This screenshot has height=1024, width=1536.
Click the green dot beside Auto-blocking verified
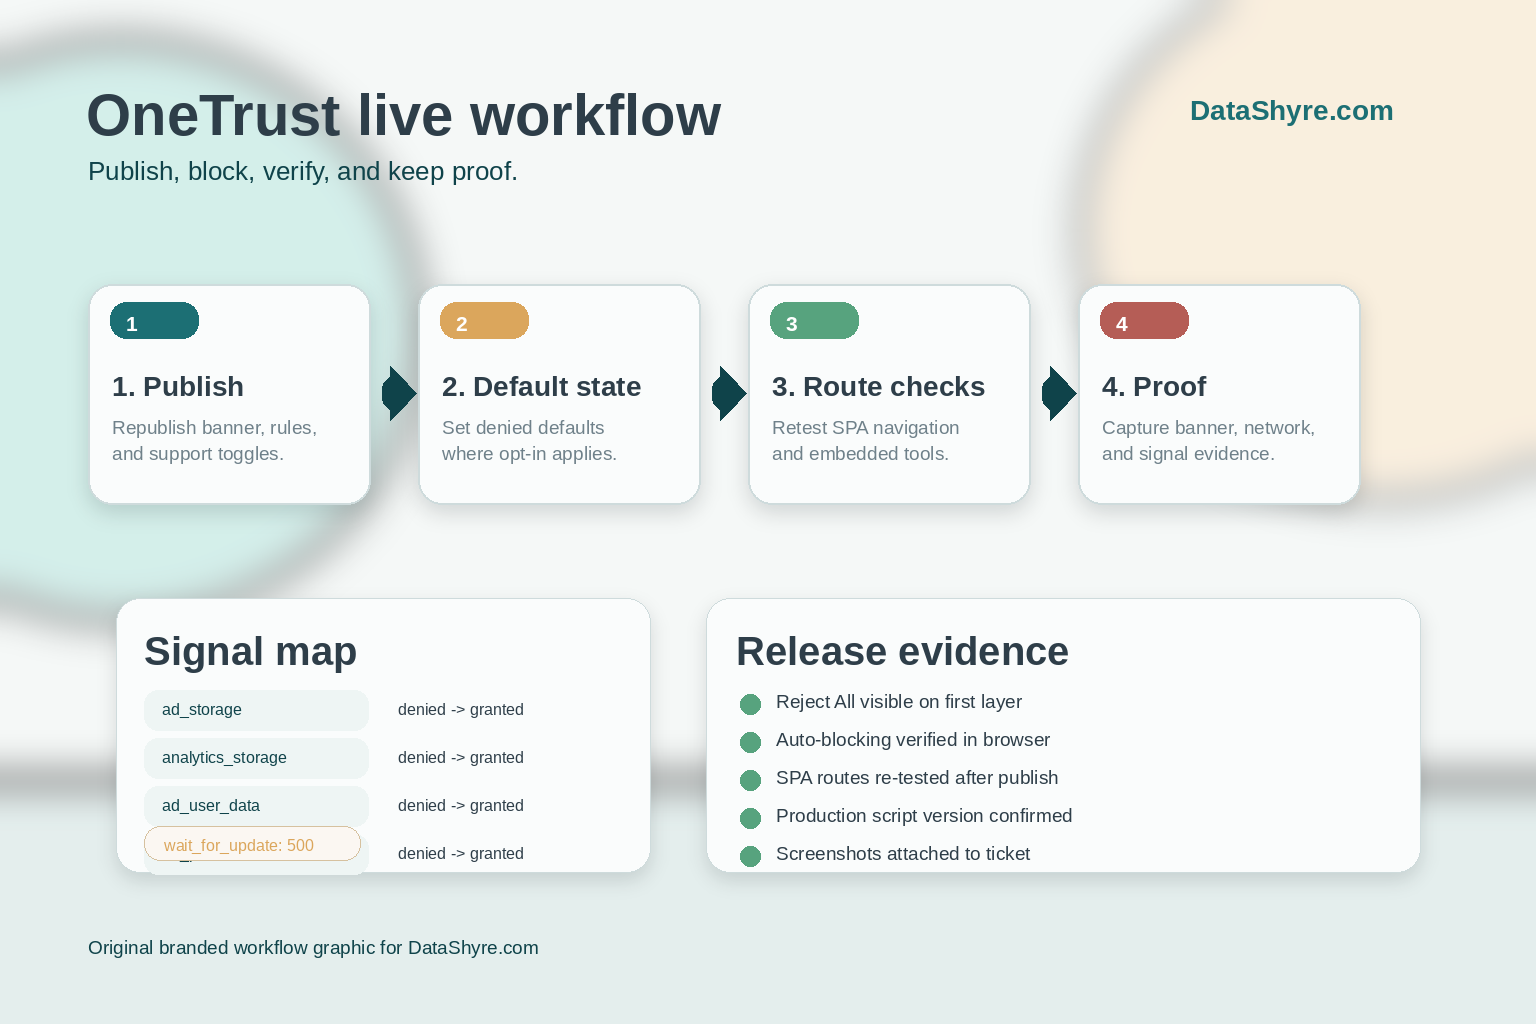[750, 742]
